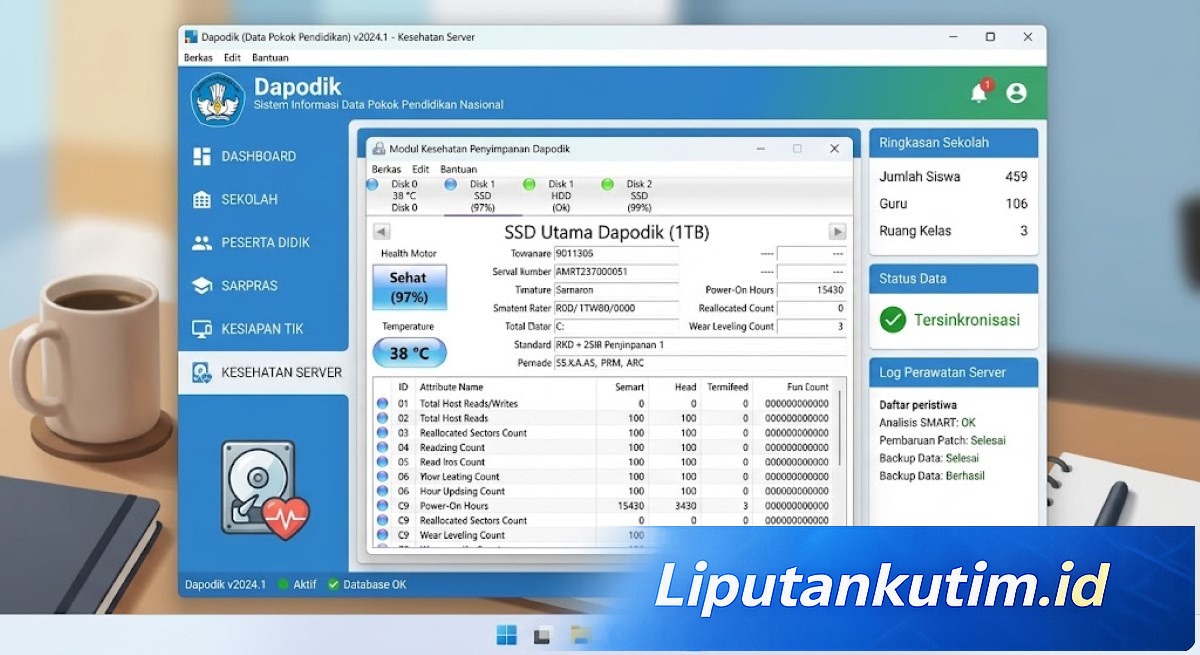The image size is (1200, 655).
Task: Go to Sekolah in the sidebar
Action: [x=249, y=199]
